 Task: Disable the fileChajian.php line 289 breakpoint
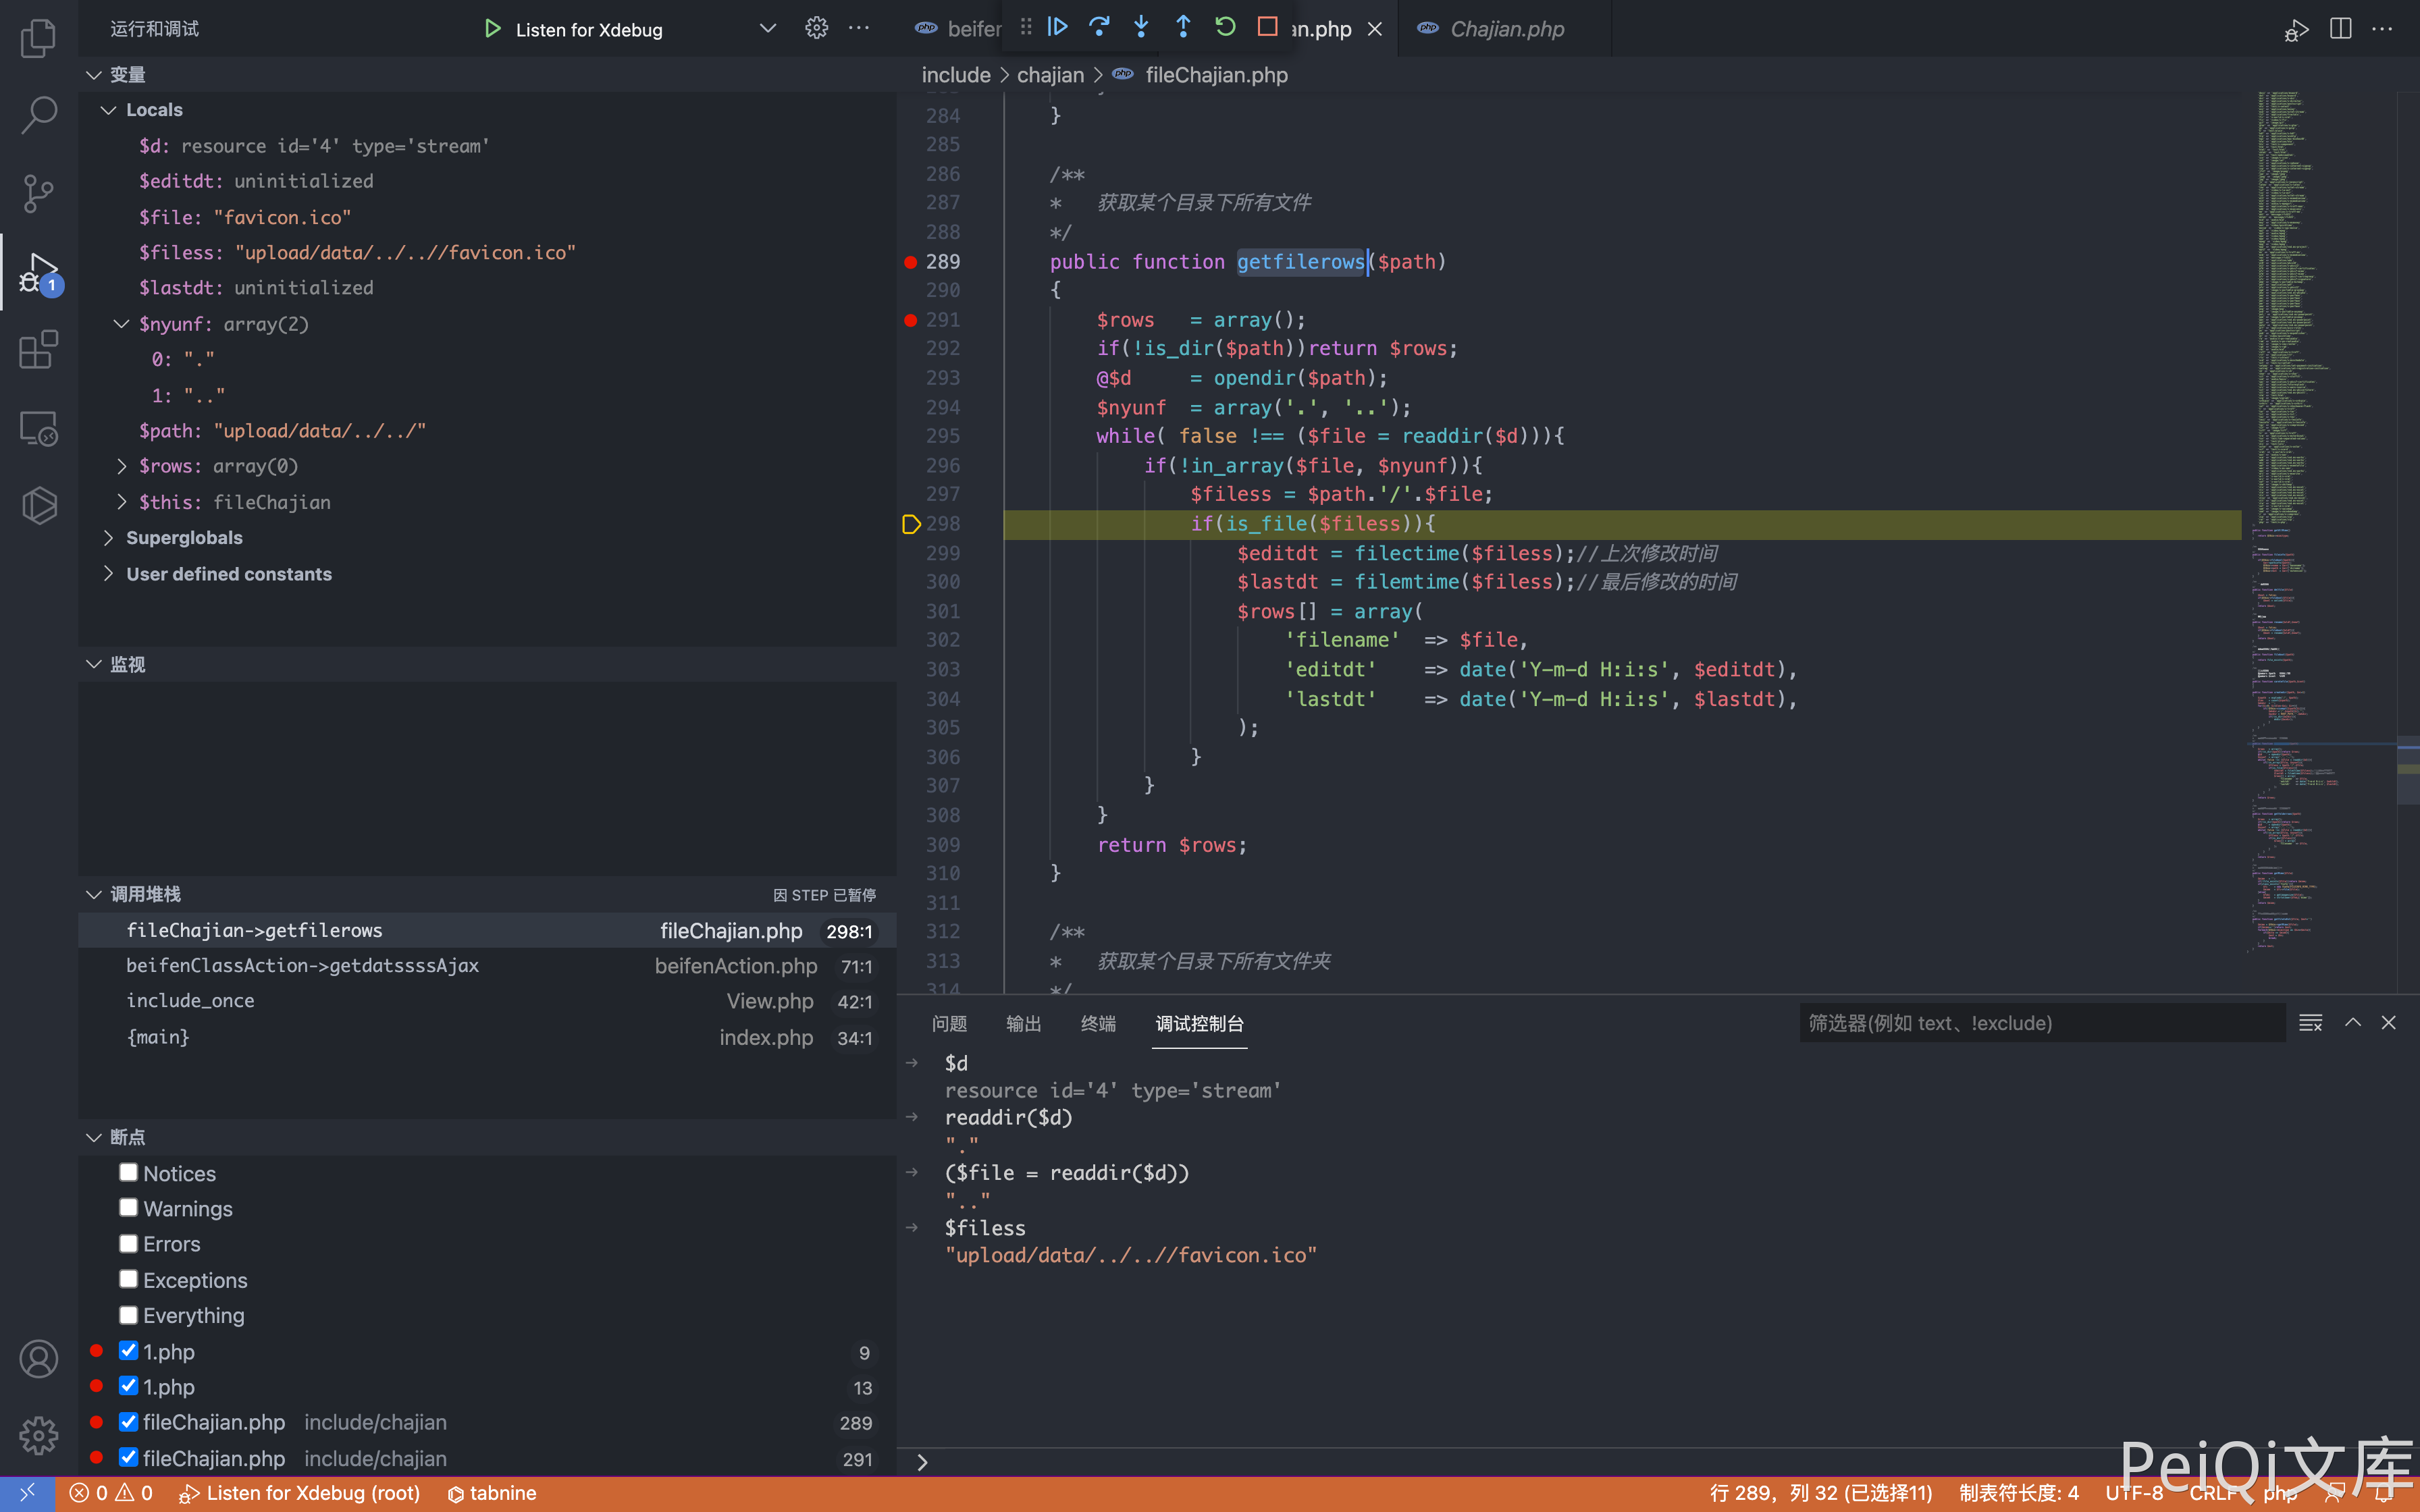tap(128, 1422)
